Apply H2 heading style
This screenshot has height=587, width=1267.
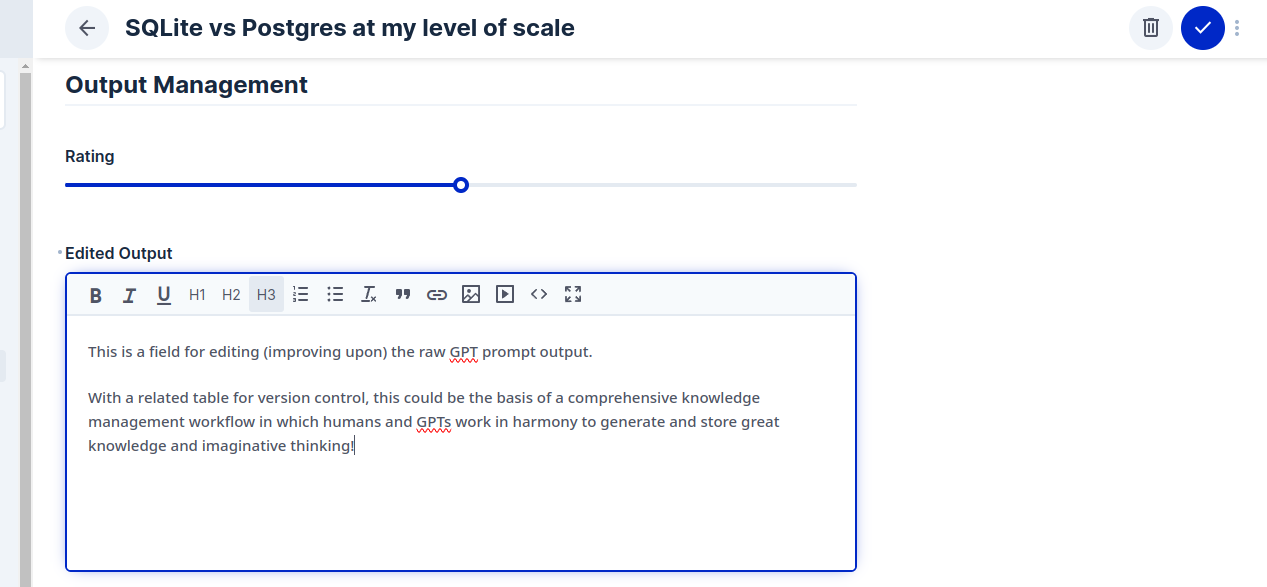pos(231,295)
